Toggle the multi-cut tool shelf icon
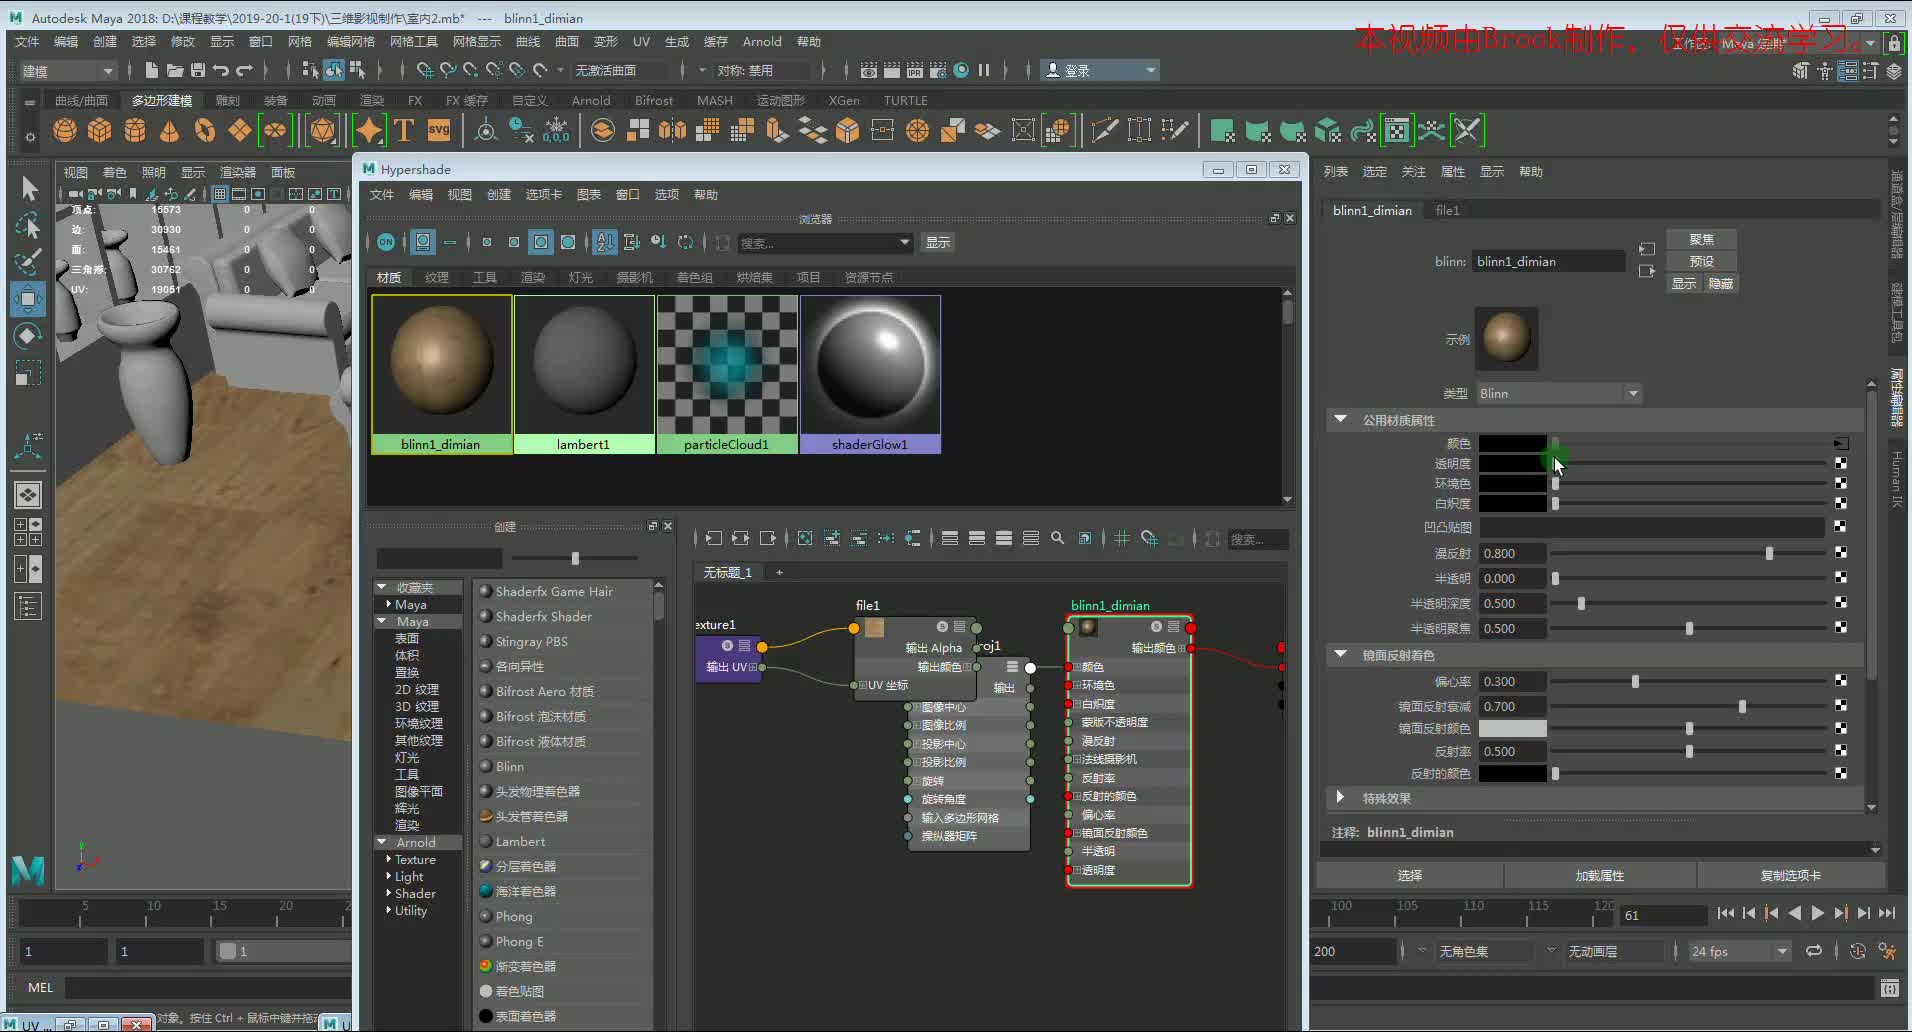Screen dimensions: 1912x1032 [x=1105, y=130]
